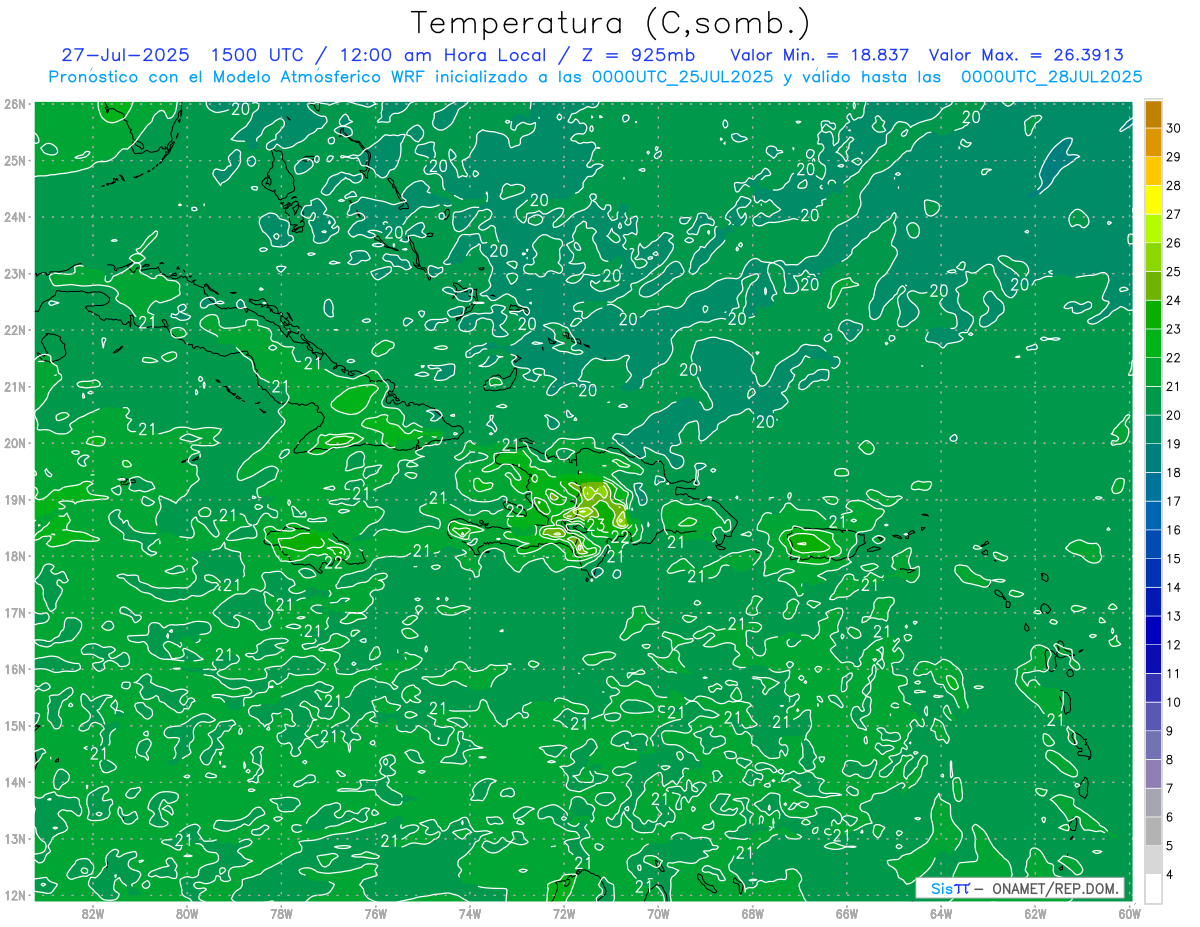This screenshot has width=1200, height=927.
Task: Click the "19N" latitude label
Action: 14,499
